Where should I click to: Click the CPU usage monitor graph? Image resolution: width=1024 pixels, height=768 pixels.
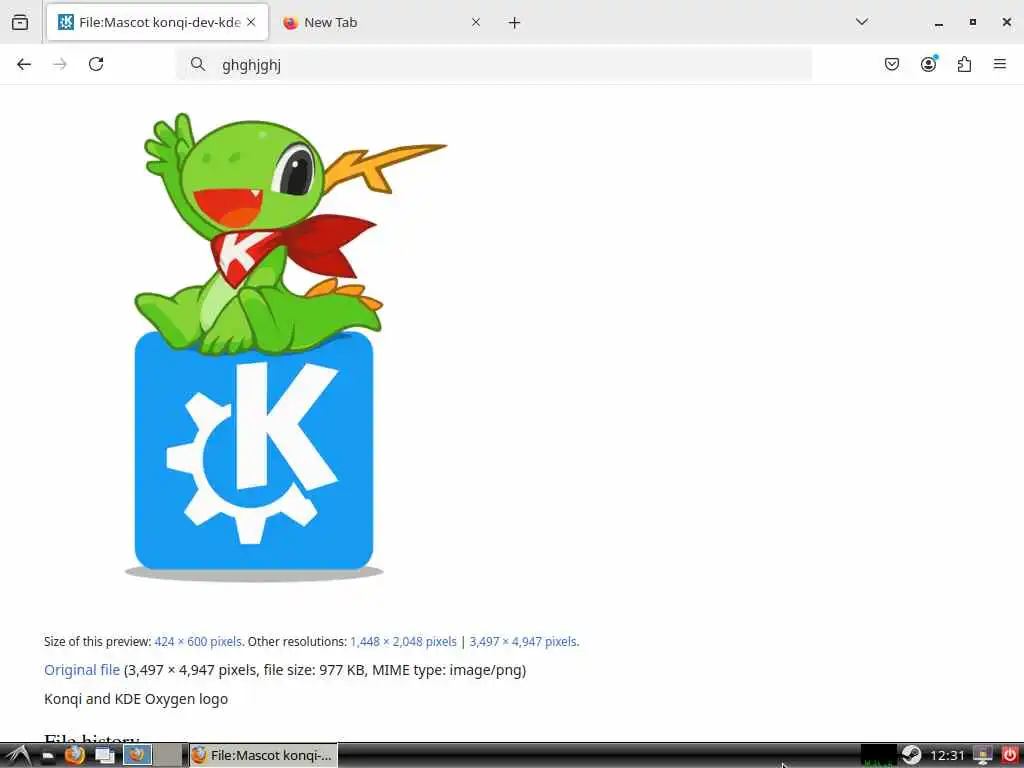(x=879, y=756)
